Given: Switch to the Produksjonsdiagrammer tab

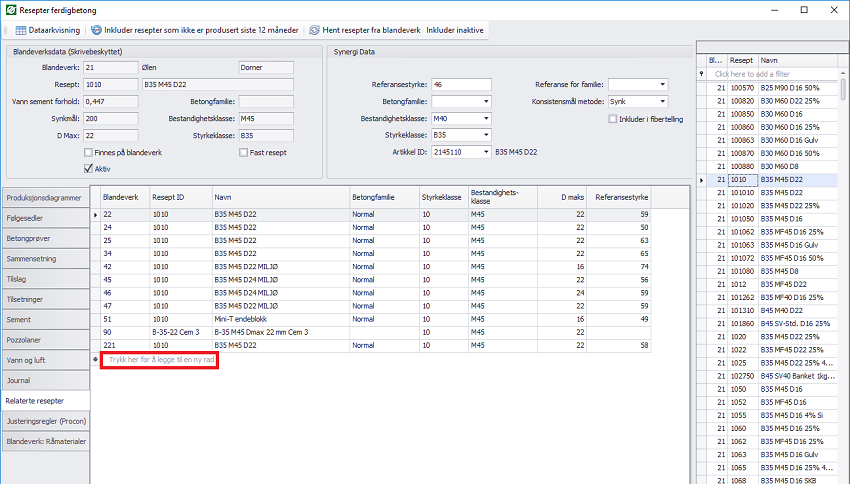Looking at the screenshot, I should coord(43,198).
